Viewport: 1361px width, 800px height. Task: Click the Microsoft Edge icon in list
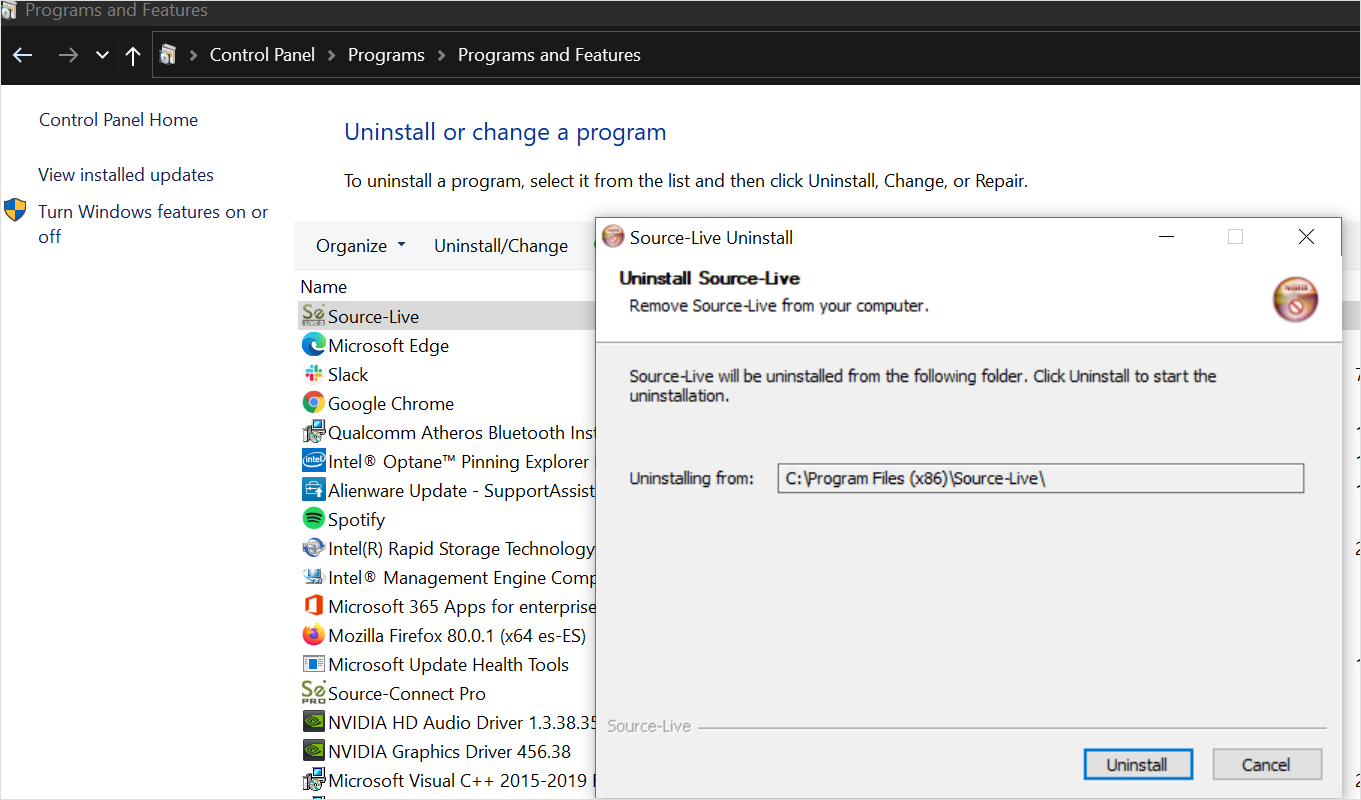coord(313,345)
